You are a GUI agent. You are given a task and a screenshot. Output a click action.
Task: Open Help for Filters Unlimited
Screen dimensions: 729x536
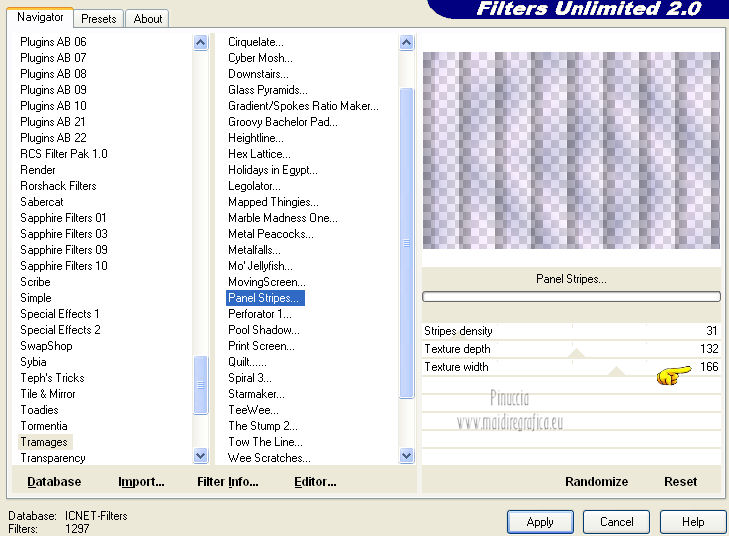tap(693, 522)
